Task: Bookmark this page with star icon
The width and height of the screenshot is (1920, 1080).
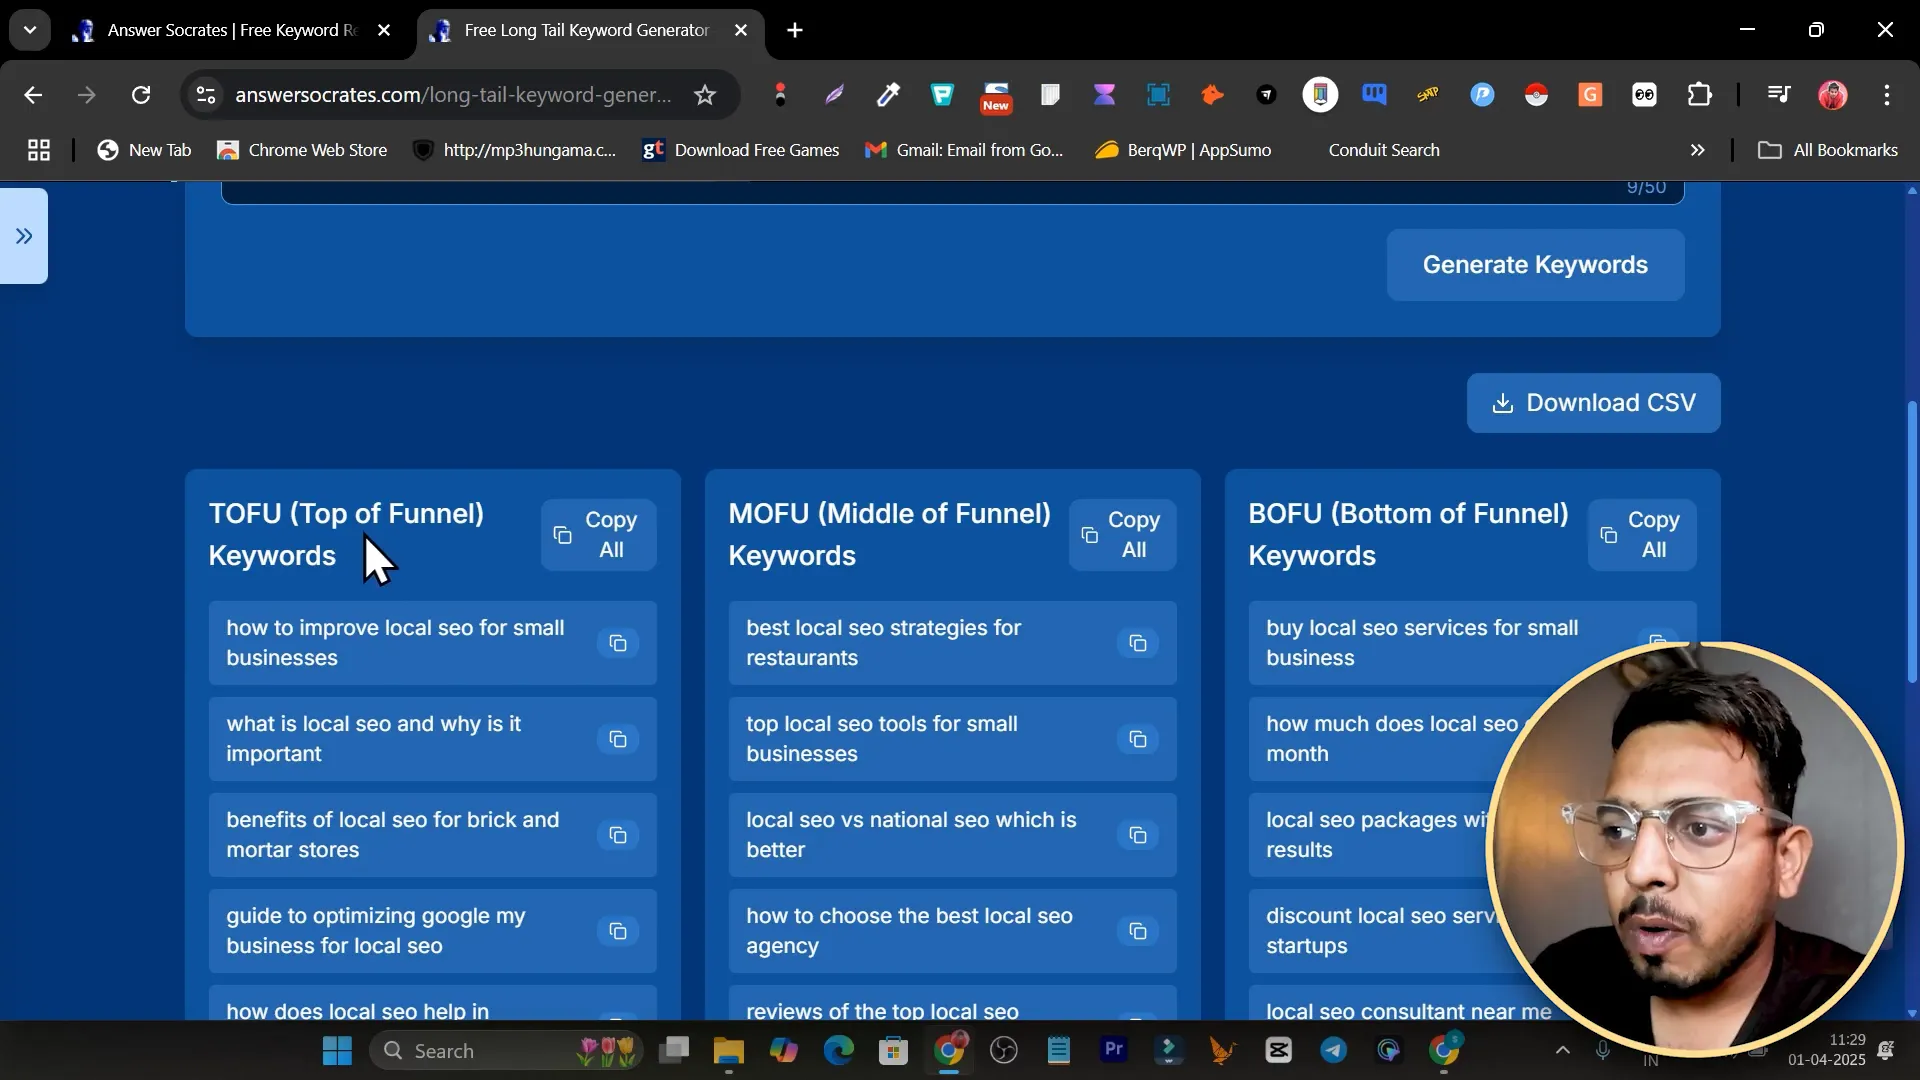Action: (x=705, y=95)
